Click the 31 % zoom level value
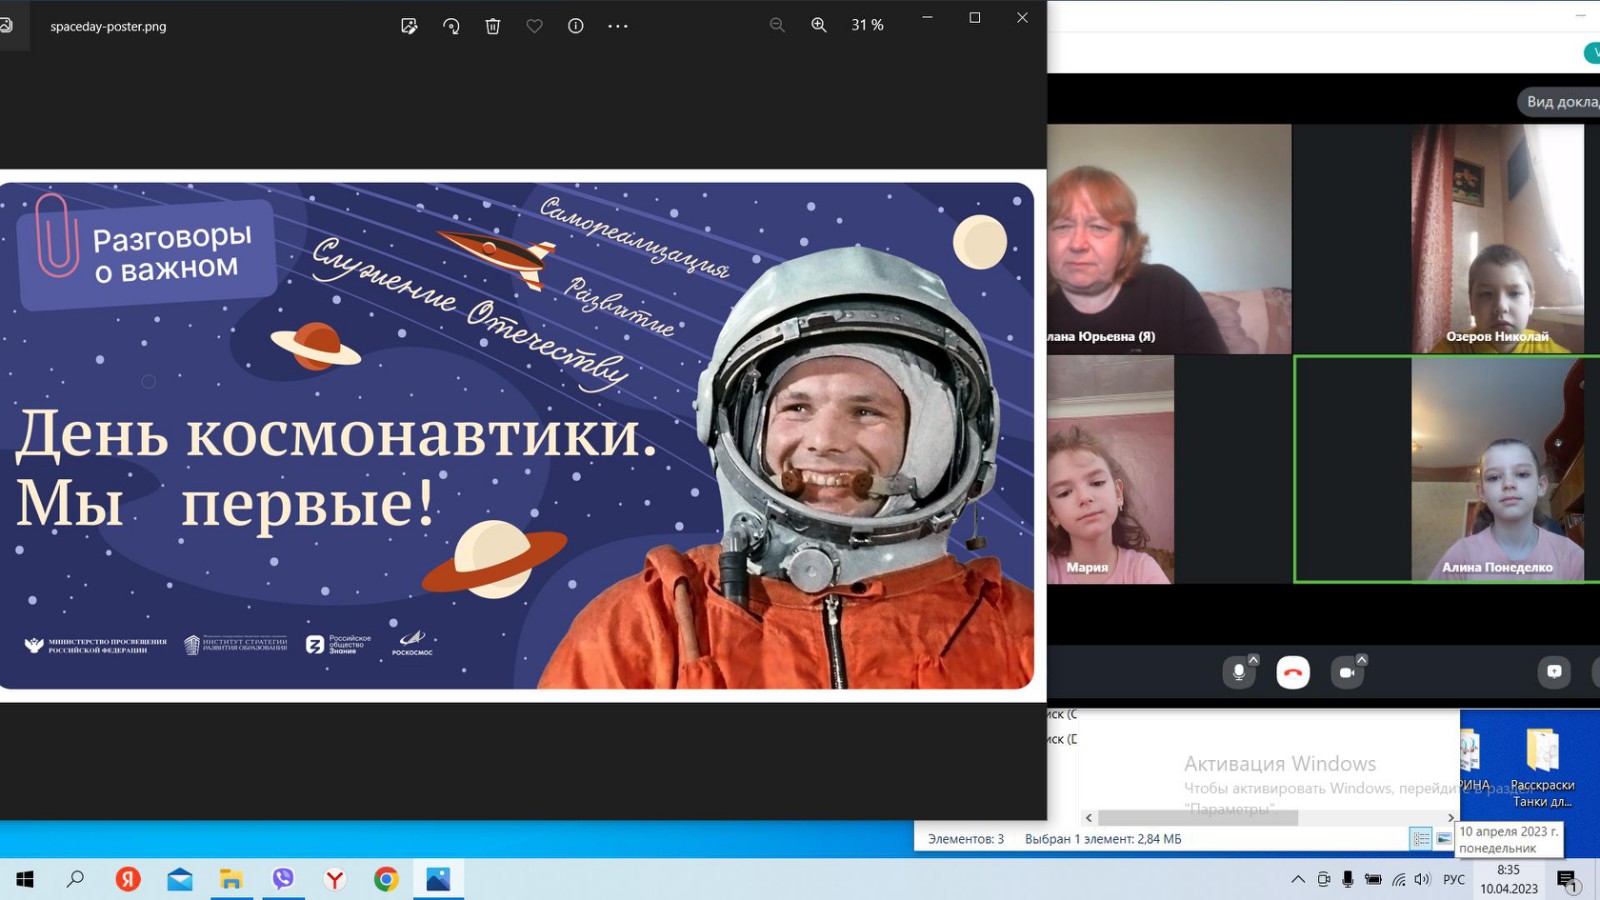Image resolution: width=1600 pixels, height=900 pixels. (x=867, y=25)
